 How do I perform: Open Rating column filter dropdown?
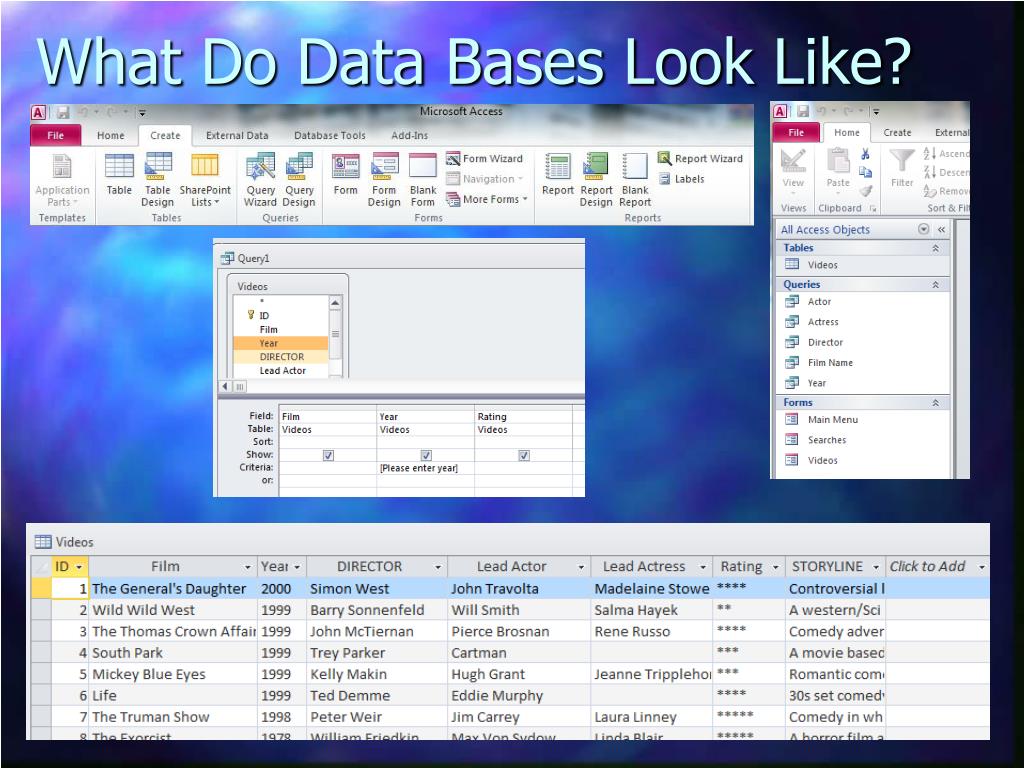pos(776,567)
